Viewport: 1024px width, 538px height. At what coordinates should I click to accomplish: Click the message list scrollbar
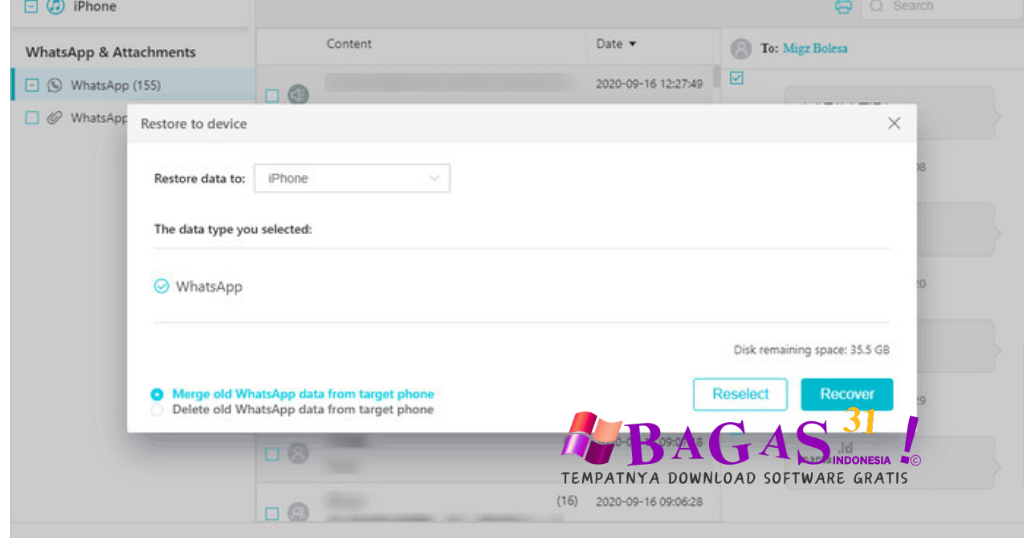click(x=716, y=76)
